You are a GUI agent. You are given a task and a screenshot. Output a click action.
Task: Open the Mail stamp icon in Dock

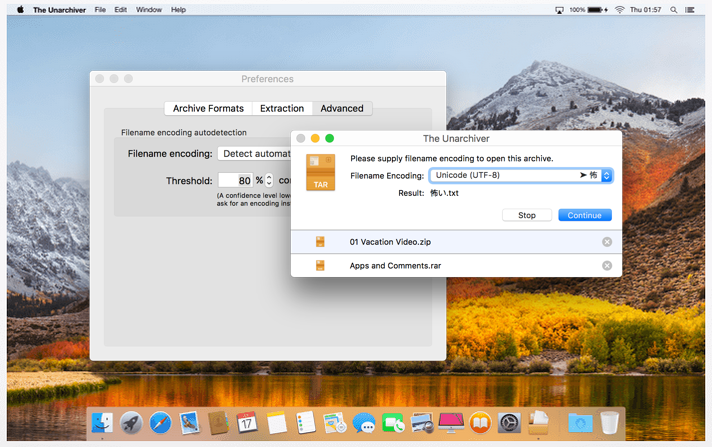tap(189, 423)
